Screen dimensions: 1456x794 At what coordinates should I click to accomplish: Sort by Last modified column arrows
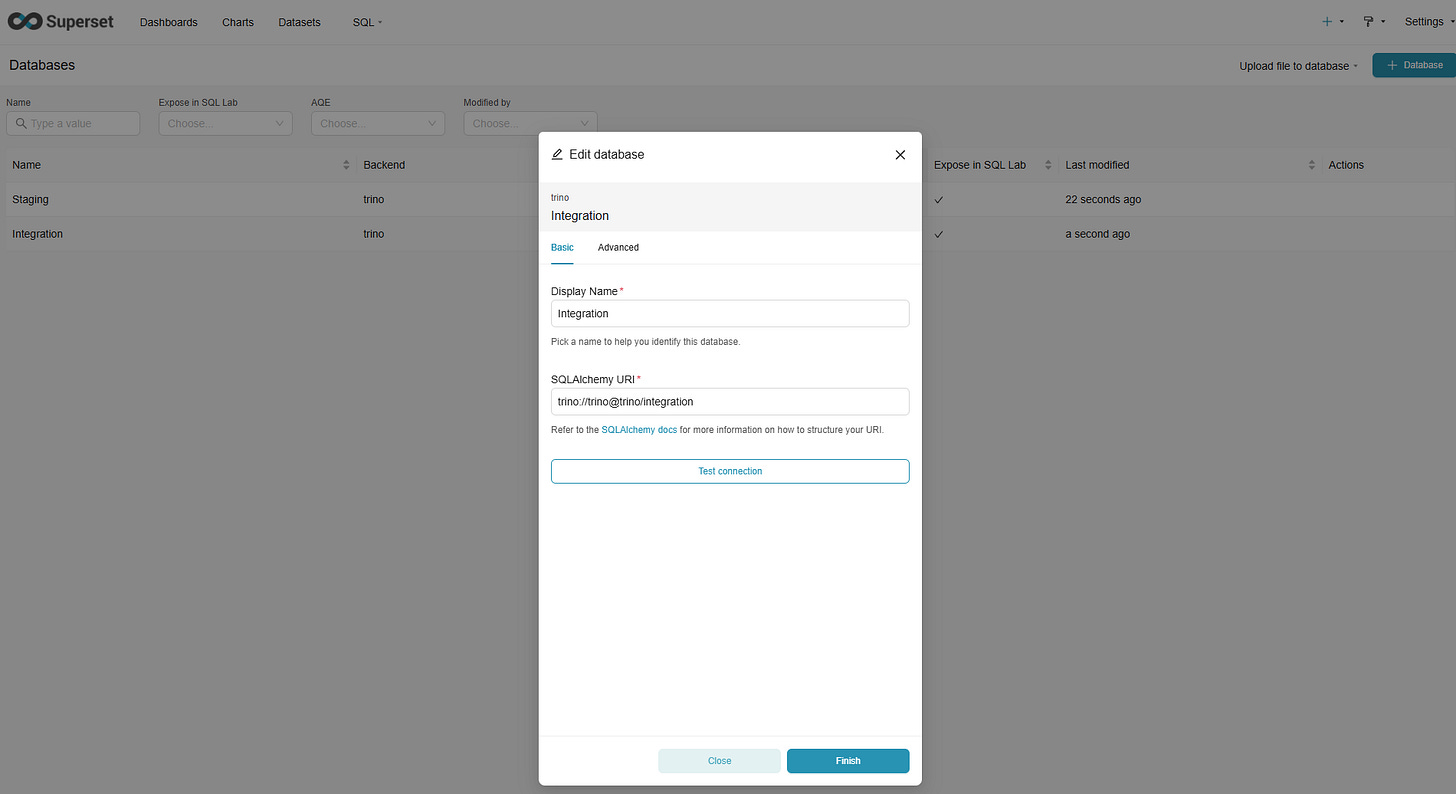click(1313, 165)
